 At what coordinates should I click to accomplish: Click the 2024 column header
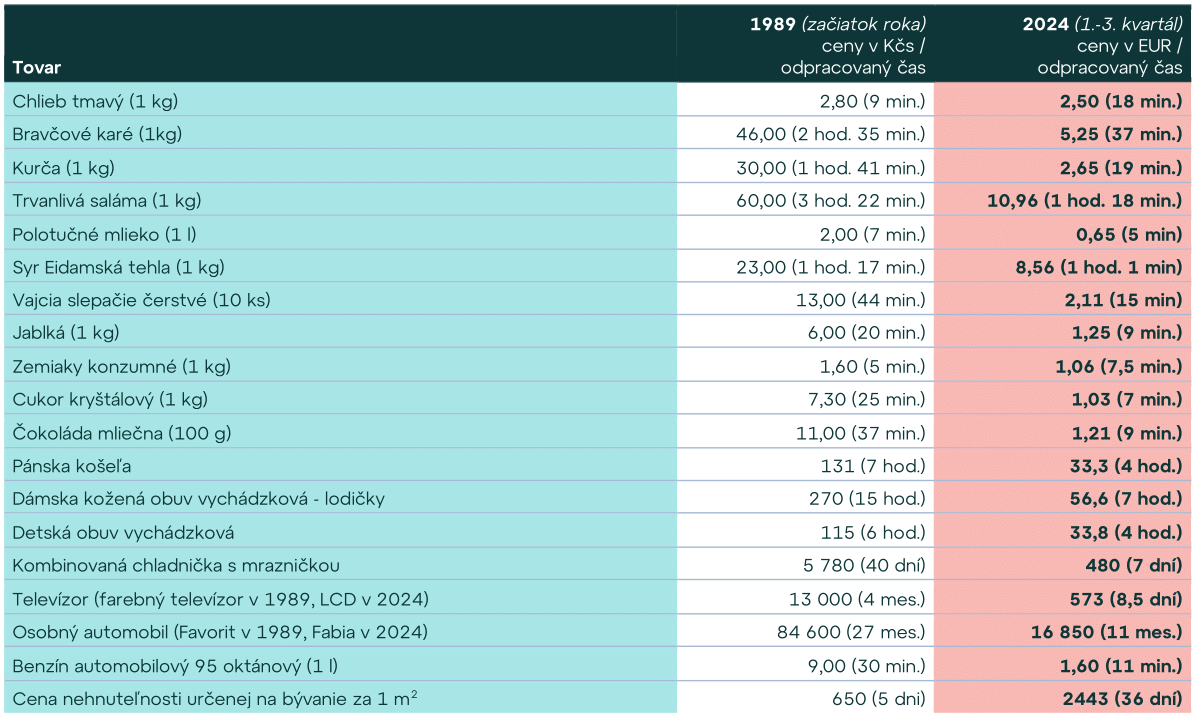pos(1102,46)
